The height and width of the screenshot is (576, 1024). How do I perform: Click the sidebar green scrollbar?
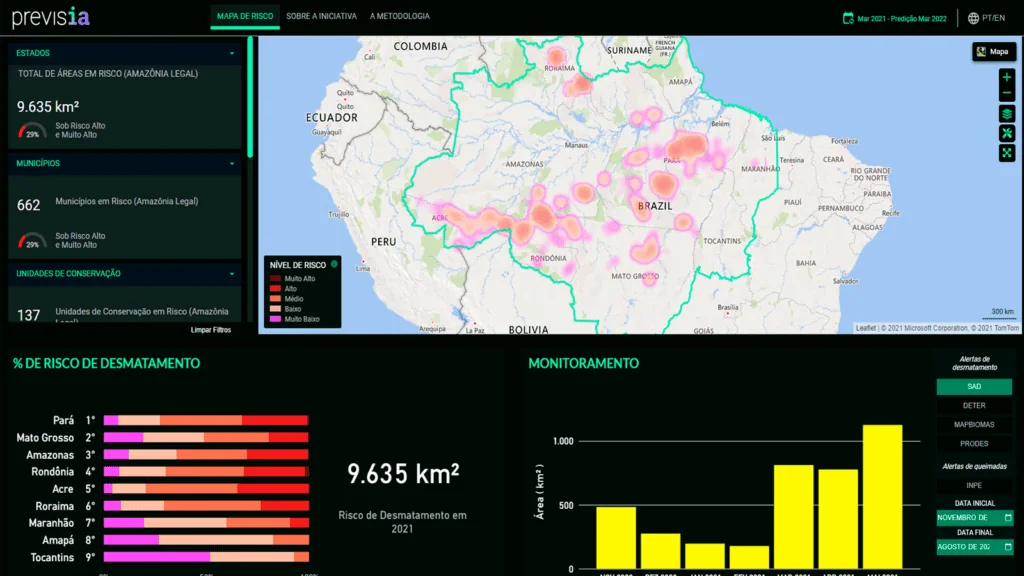pyautogui.click(x=249, y=97)
